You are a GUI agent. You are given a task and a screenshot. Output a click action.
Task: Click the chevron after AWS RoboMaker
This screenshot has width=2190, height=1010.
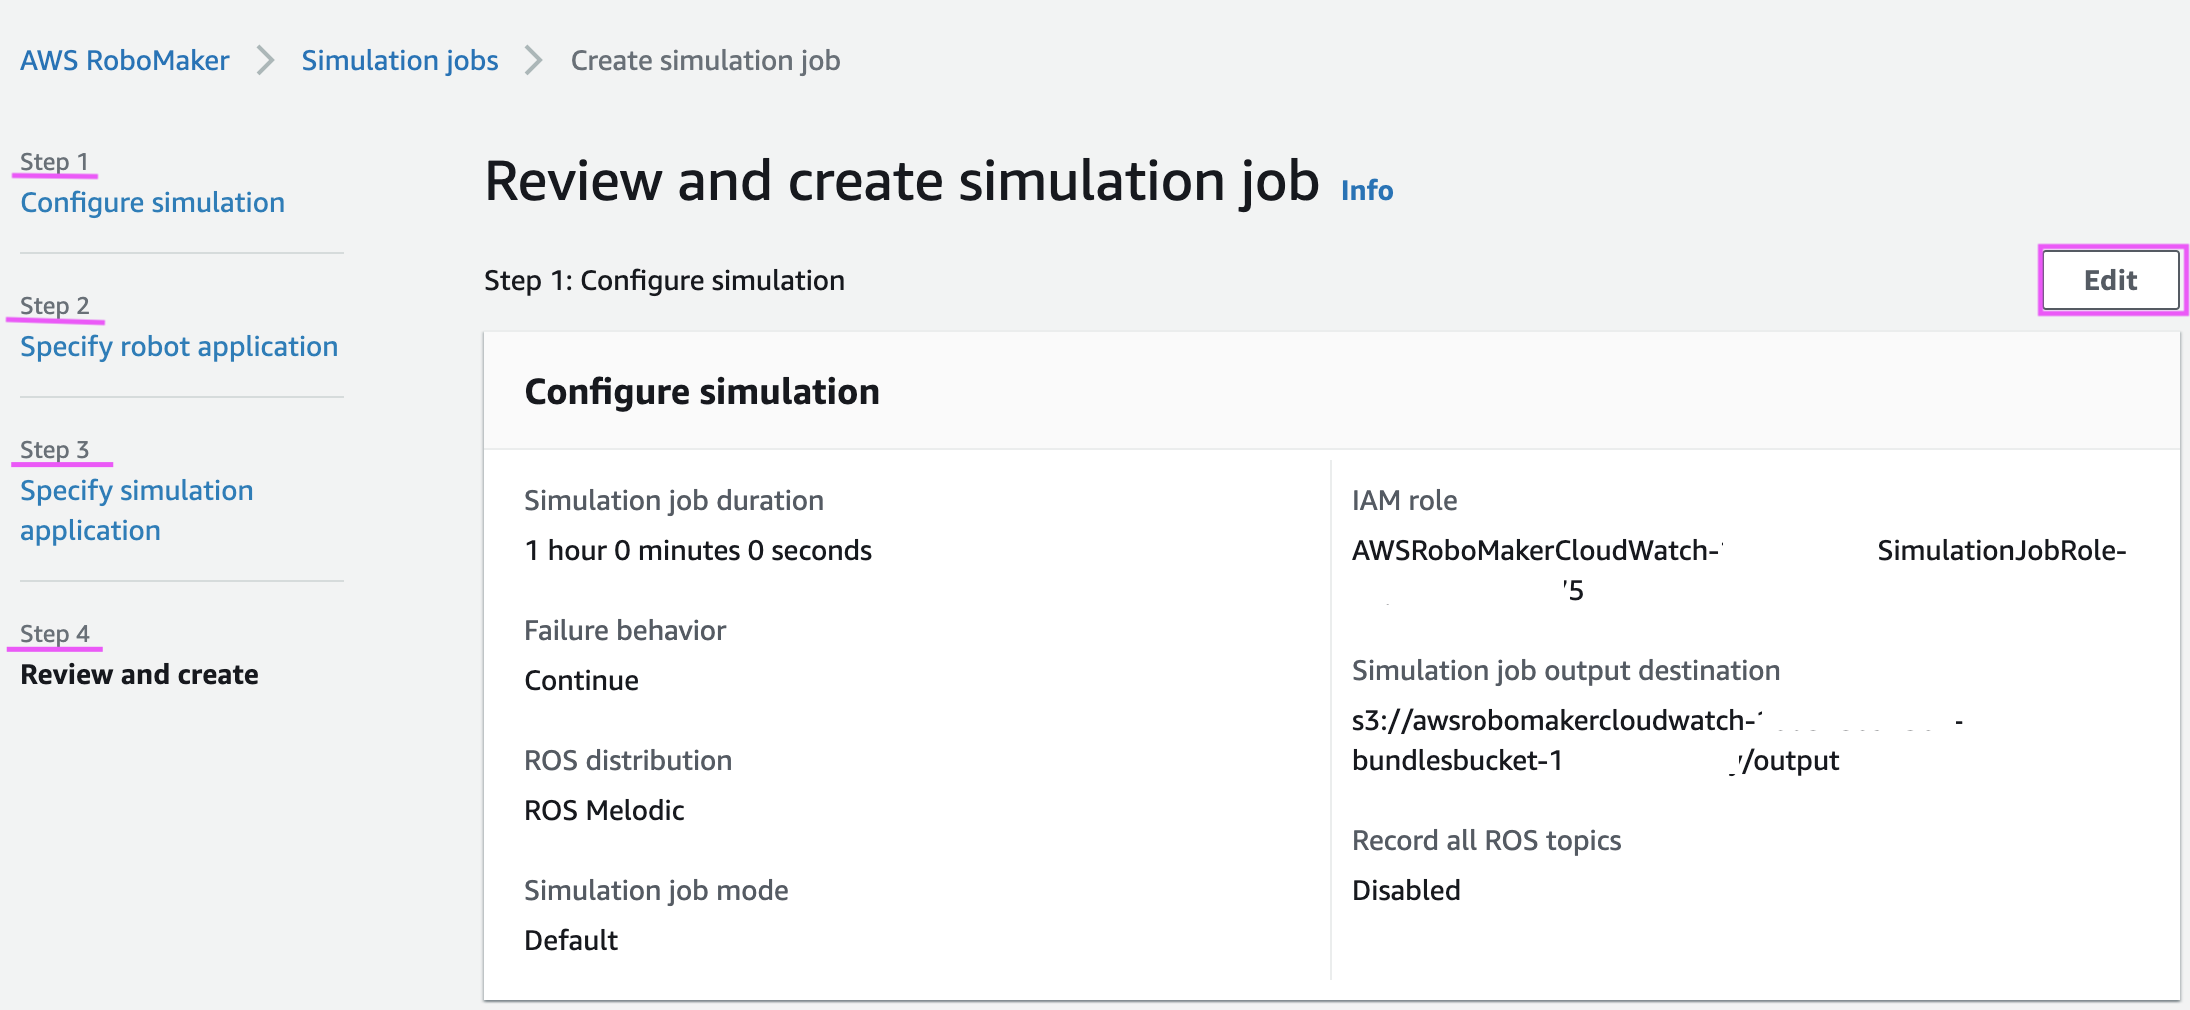tap(265, 60)
